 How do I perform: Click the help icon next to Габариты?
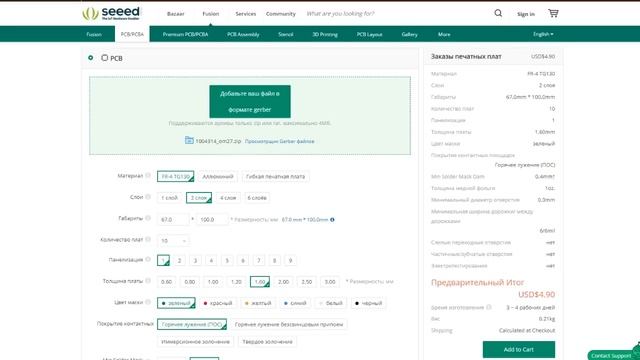point(148,218)
